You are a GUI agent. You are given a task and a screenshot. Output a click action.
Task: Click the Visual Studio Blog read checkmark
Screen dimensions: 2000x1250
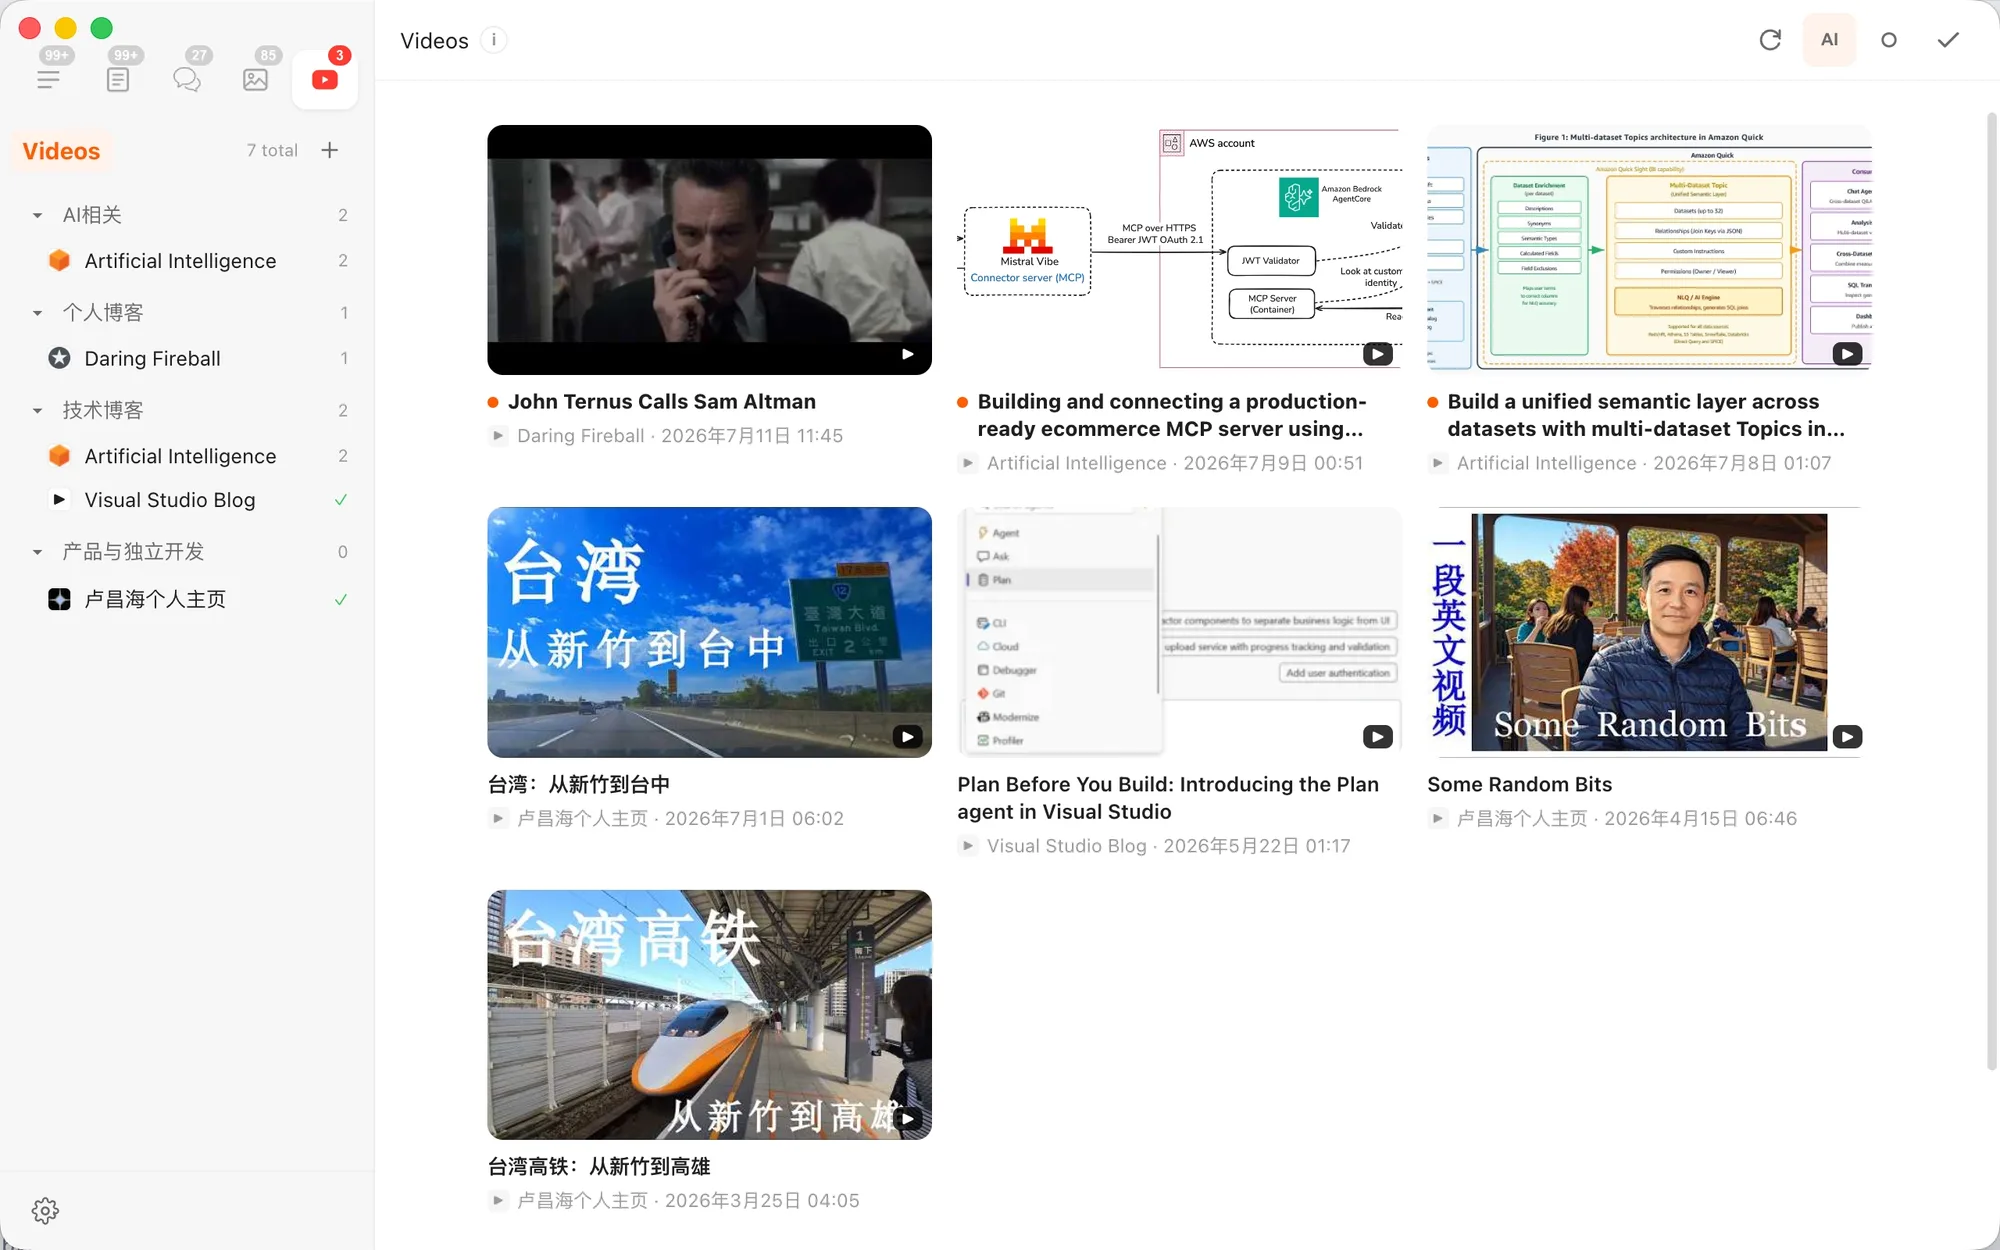[x=341, y=500]
